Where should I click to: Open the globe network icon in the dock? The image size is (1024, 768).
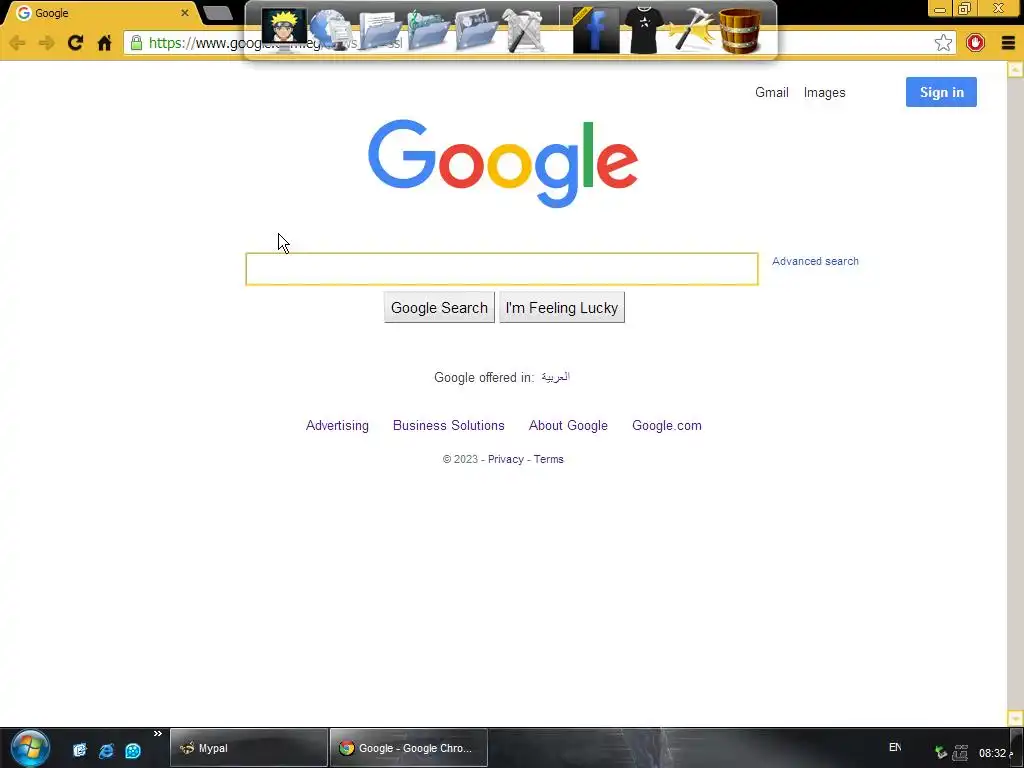(x=330, y=30)
